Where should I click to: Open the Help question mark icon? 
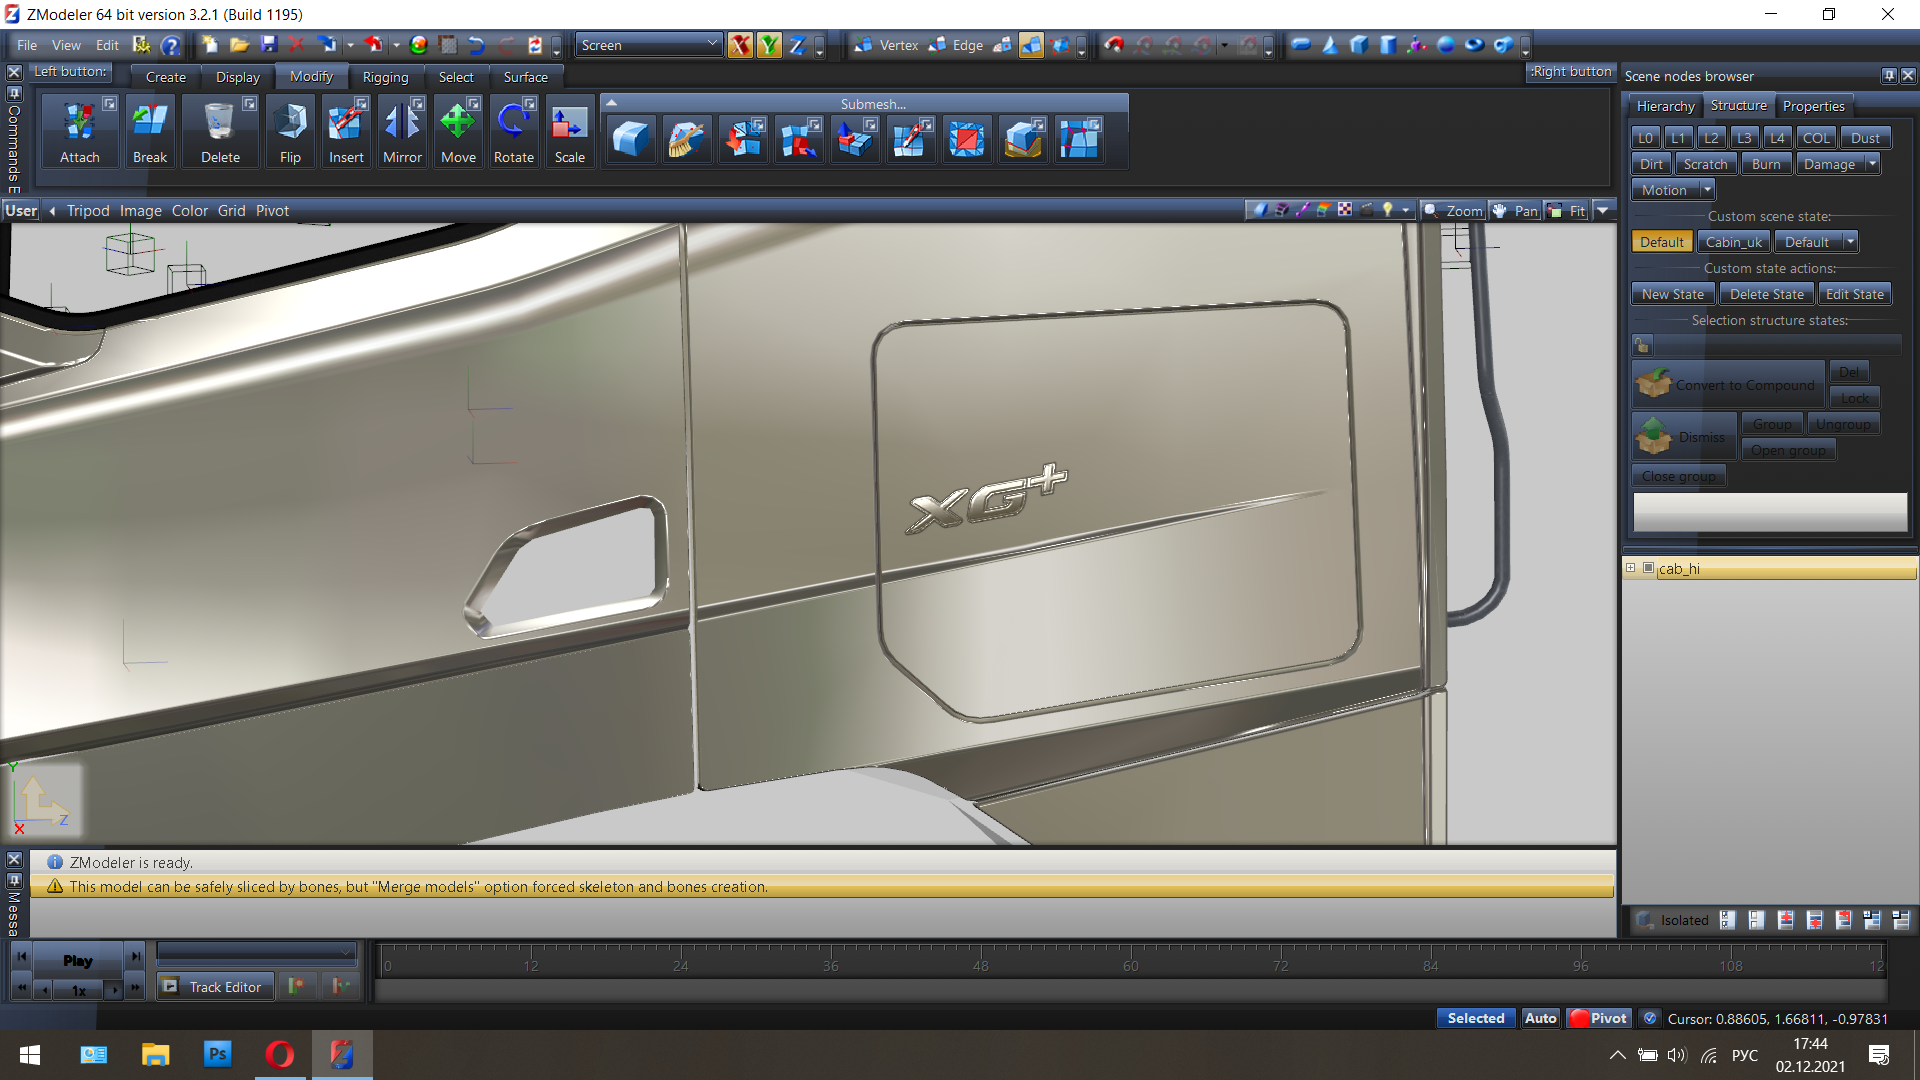[171, 45]
